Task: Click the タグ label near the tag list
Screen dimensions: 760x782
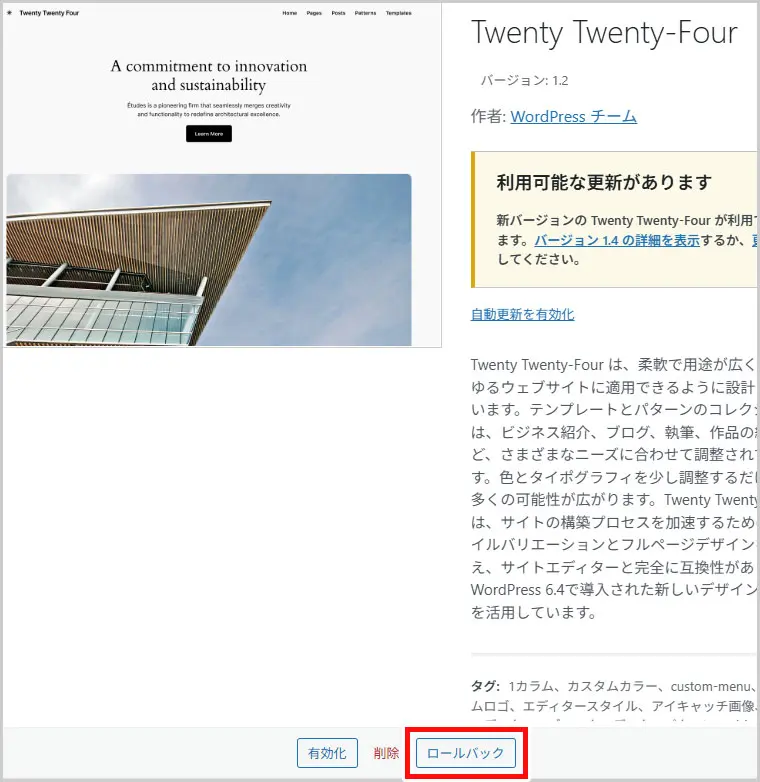Action: pos(485,686)
